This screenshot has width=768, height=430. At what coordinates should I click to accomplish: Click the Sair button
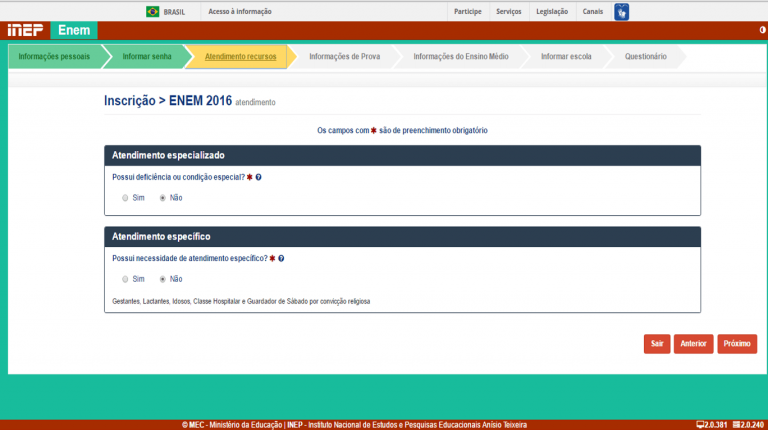pos(657,344)
